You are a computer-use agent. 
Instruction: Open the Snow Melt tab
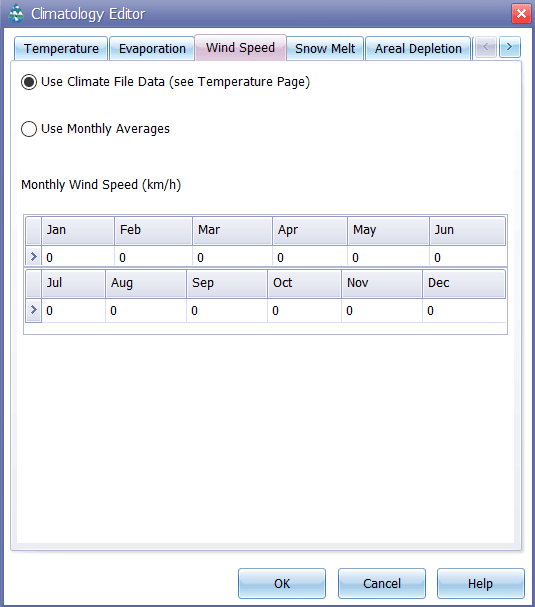pos(325,48)
